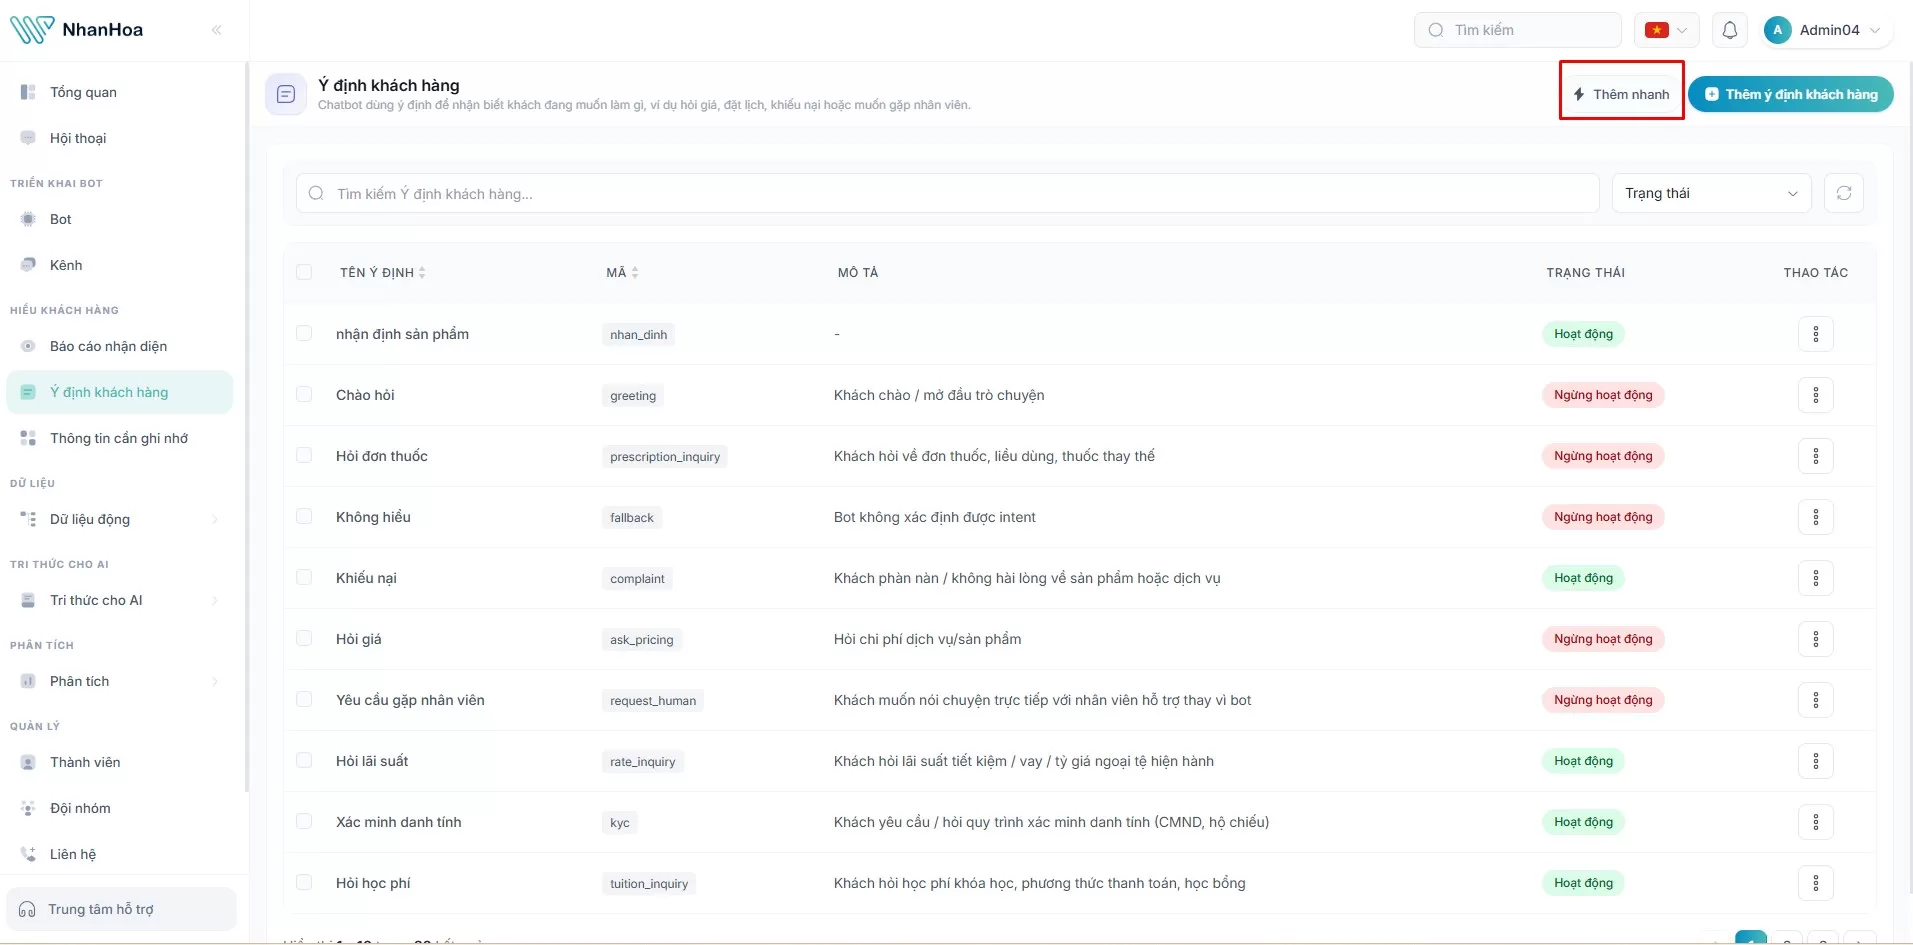Click Thêm nhanh button
The width and height of the screenshot is (1913, 945).
(1621, 94)
